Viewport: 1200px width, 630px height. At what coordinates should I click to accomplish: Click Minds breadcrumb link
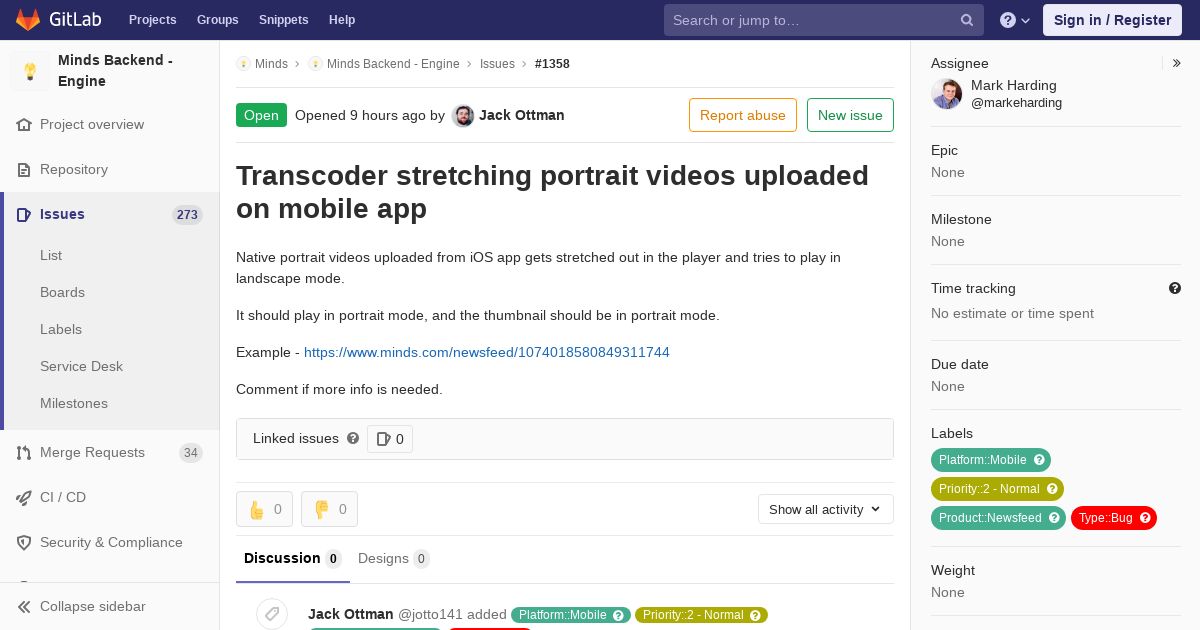tap(271, 64)
